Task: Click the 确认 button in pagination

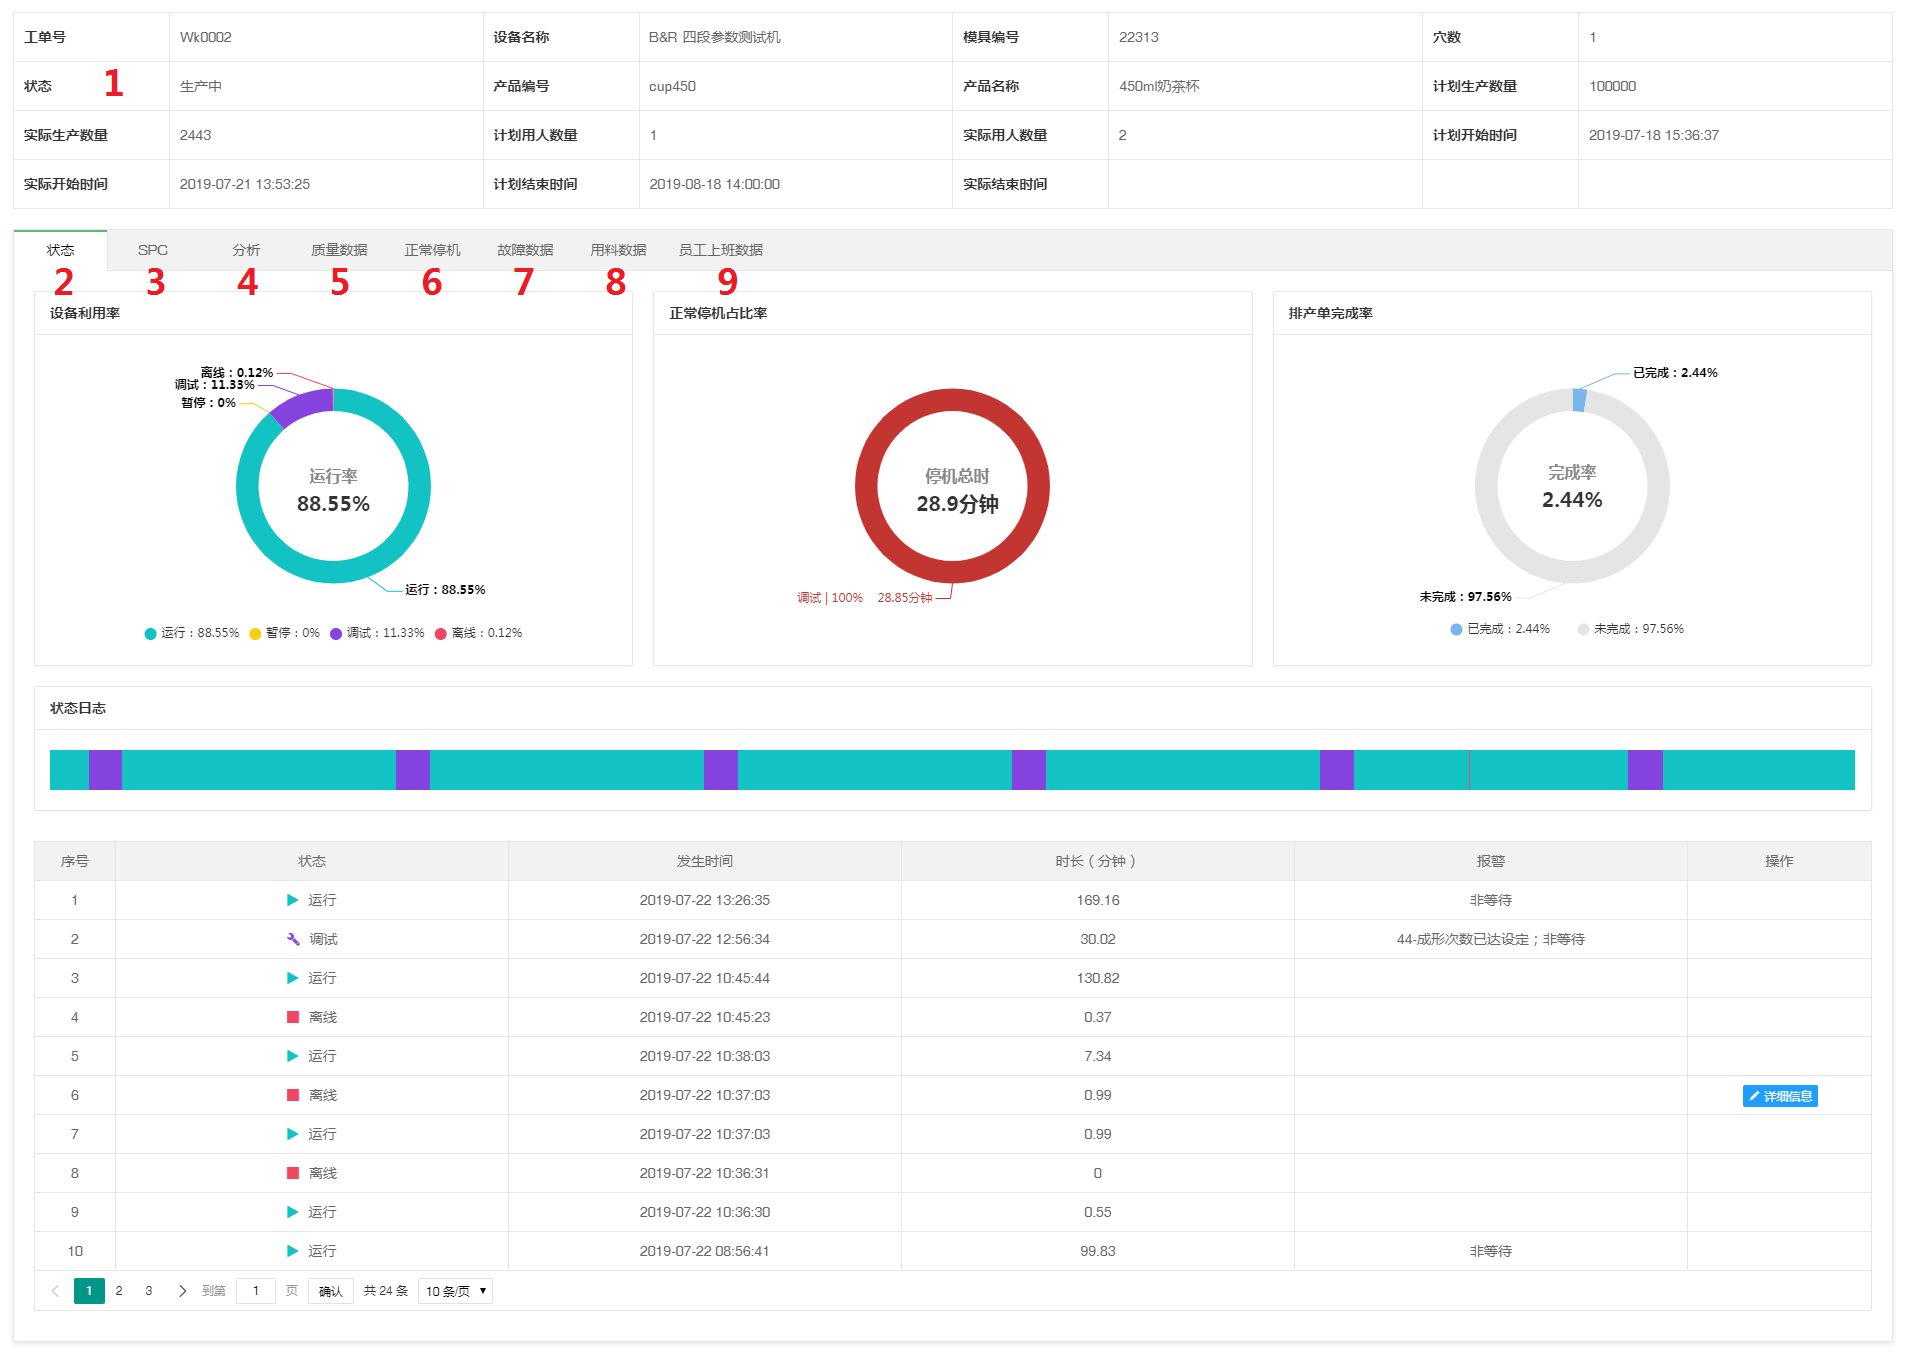Action: tap(330, 1291)
